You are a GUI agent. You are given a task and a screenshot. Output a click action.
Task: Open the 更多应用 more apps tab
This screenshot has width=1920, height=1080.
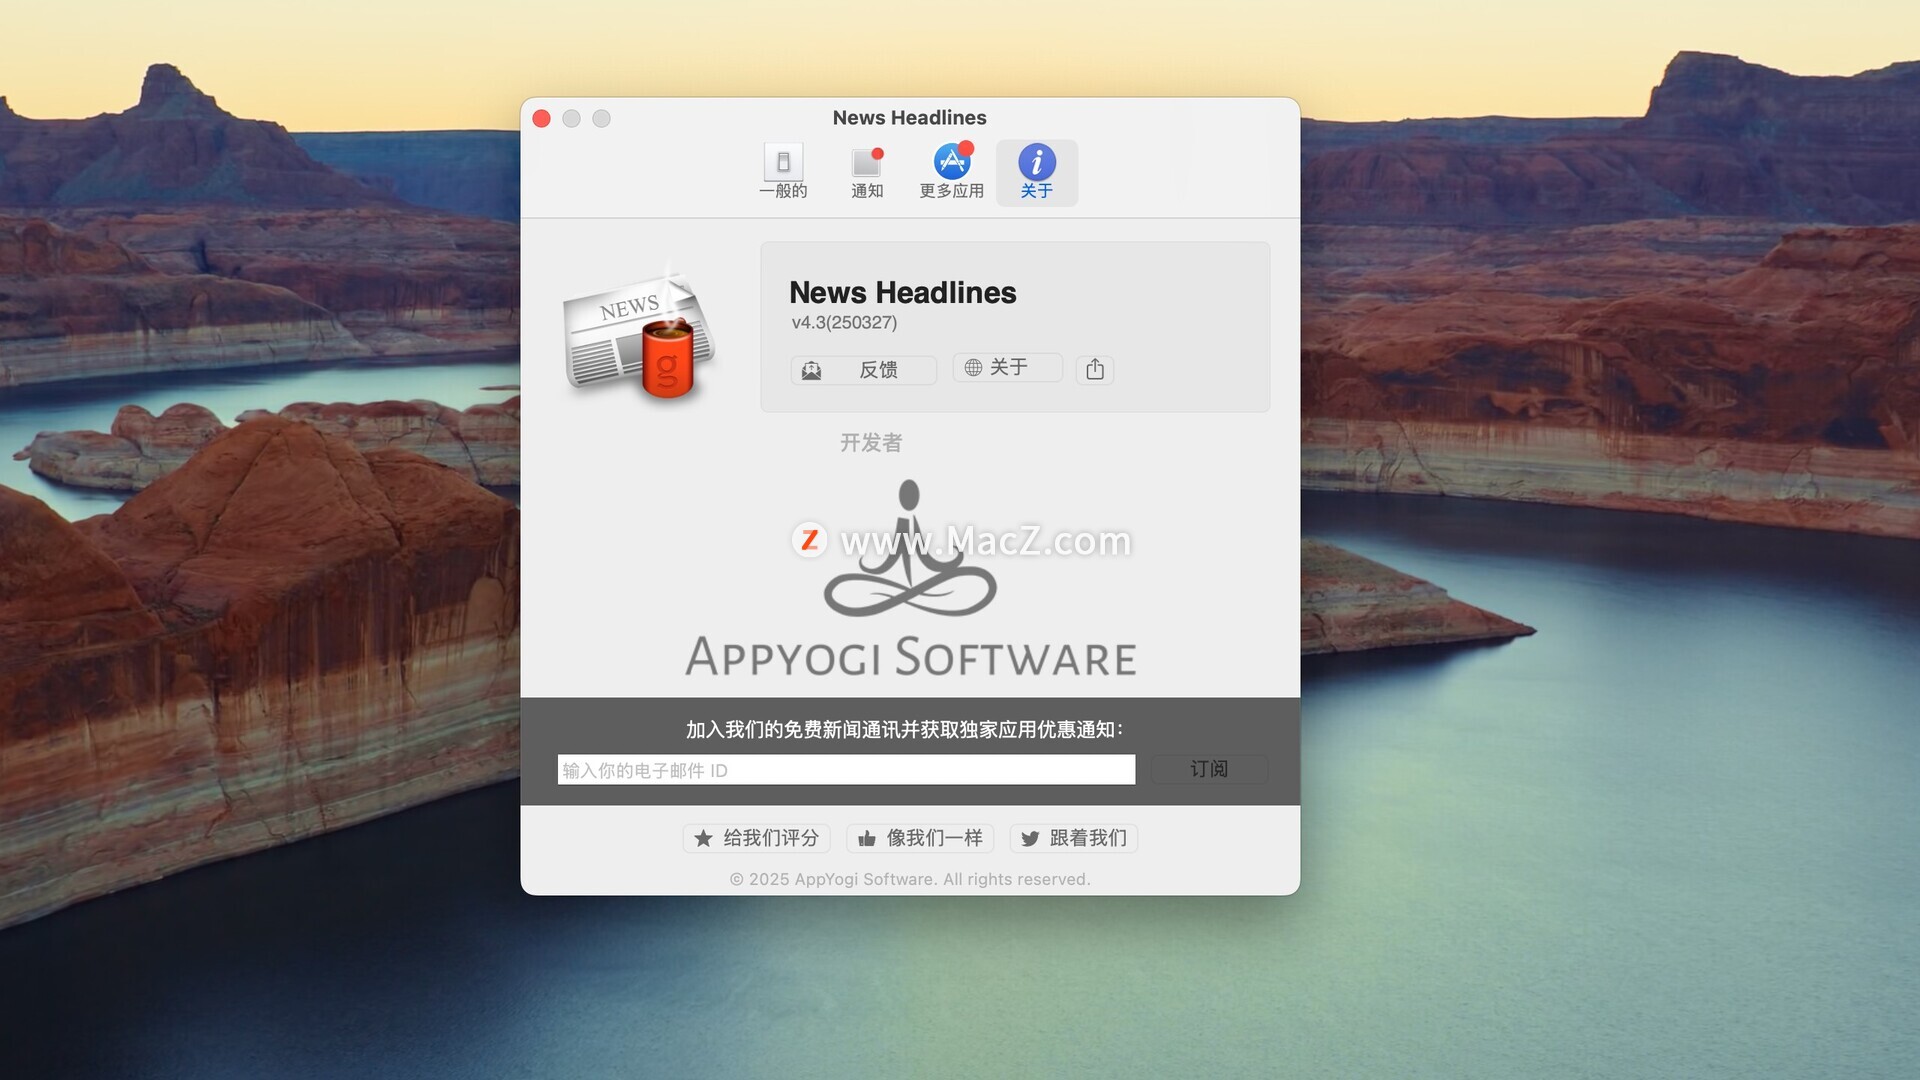[x=951, y=172]
